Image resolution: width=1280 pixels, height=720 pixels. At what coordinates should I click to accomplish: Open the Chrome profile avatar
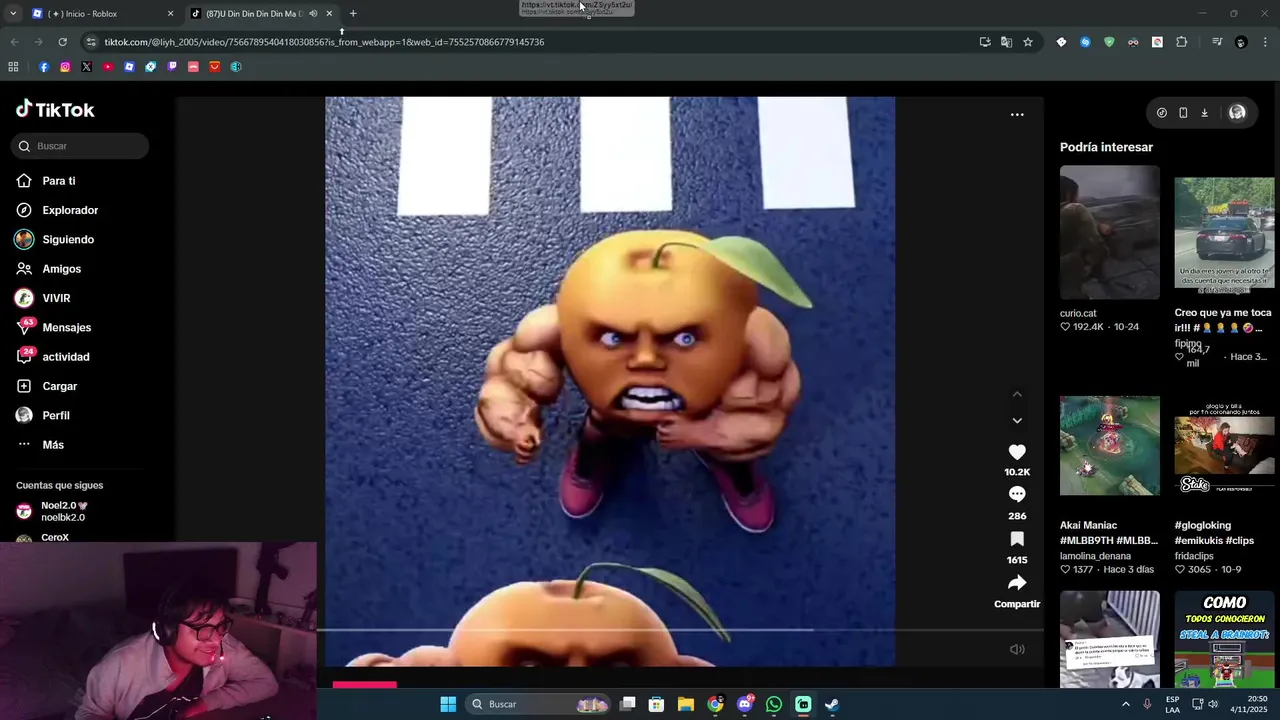point(1241,42)
